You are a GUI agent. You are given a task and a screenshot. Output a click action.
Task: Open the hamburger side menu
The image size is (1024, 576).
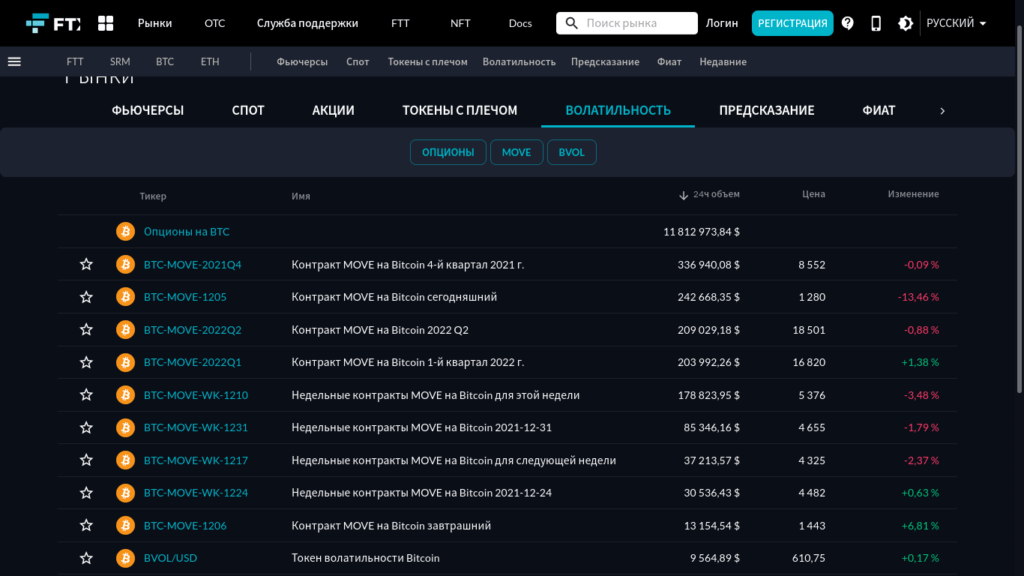tap(14, 61)
